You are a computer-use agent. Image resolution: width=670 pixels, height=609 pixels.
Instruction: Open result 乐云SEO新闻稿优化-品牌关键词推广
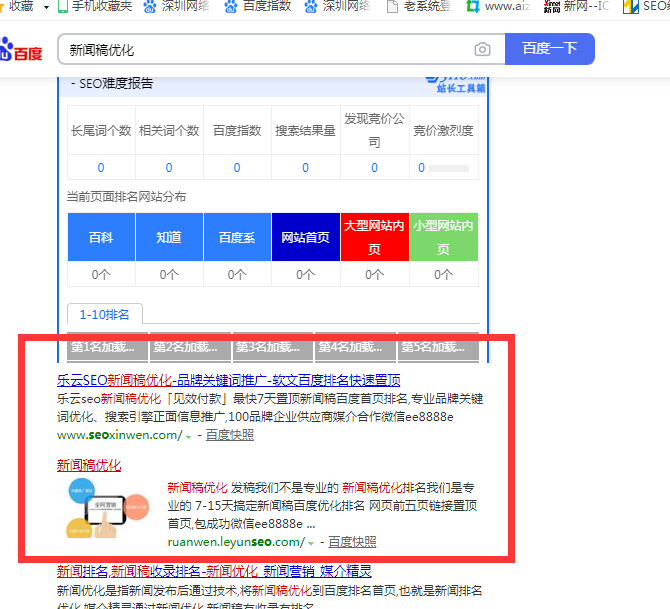(x=229, y=380)
